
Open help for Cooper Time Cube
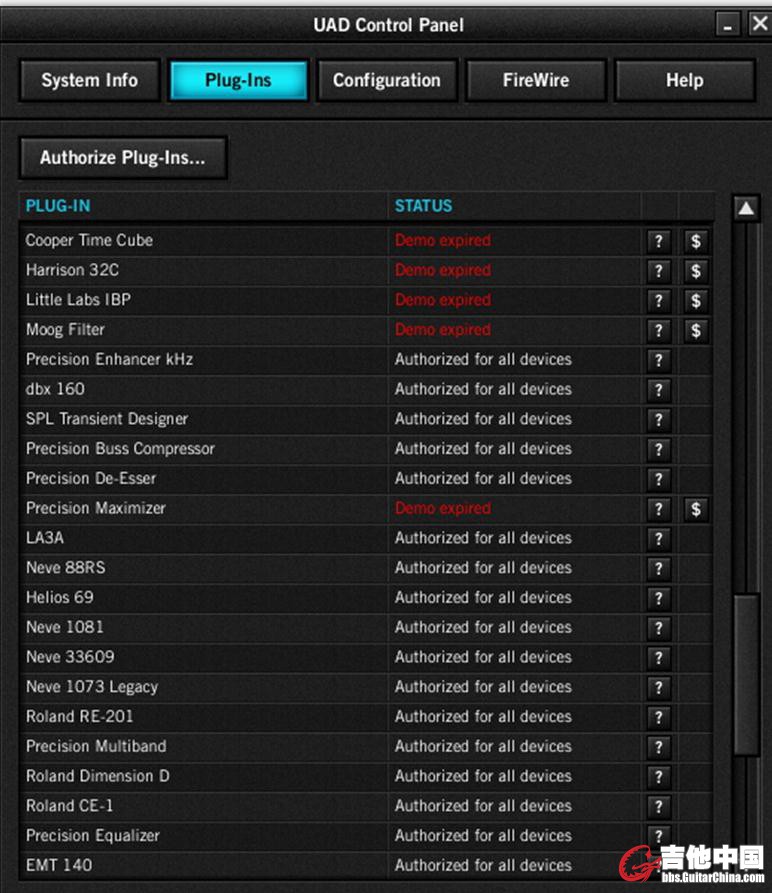[659, 241]
